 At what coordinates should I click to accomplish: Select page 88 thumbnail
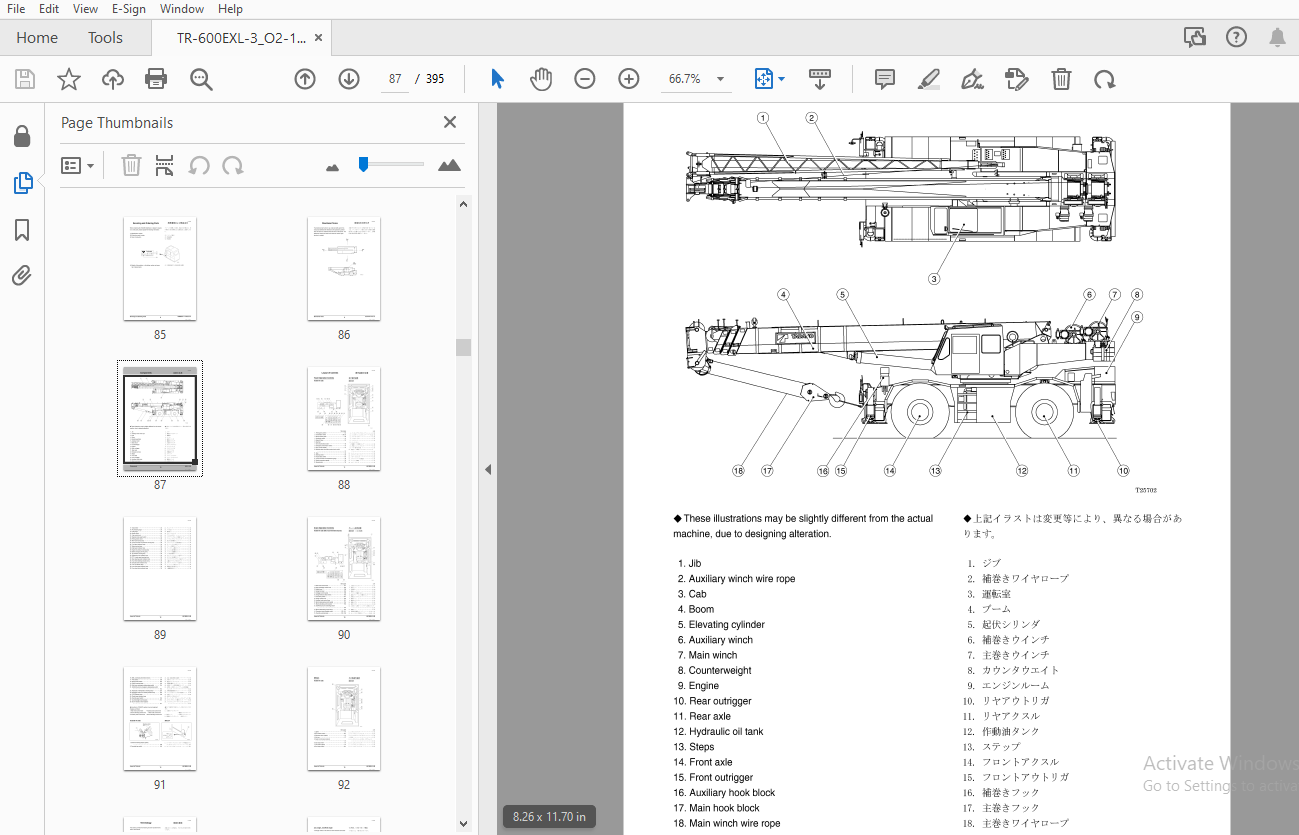(x=344, y=419)
